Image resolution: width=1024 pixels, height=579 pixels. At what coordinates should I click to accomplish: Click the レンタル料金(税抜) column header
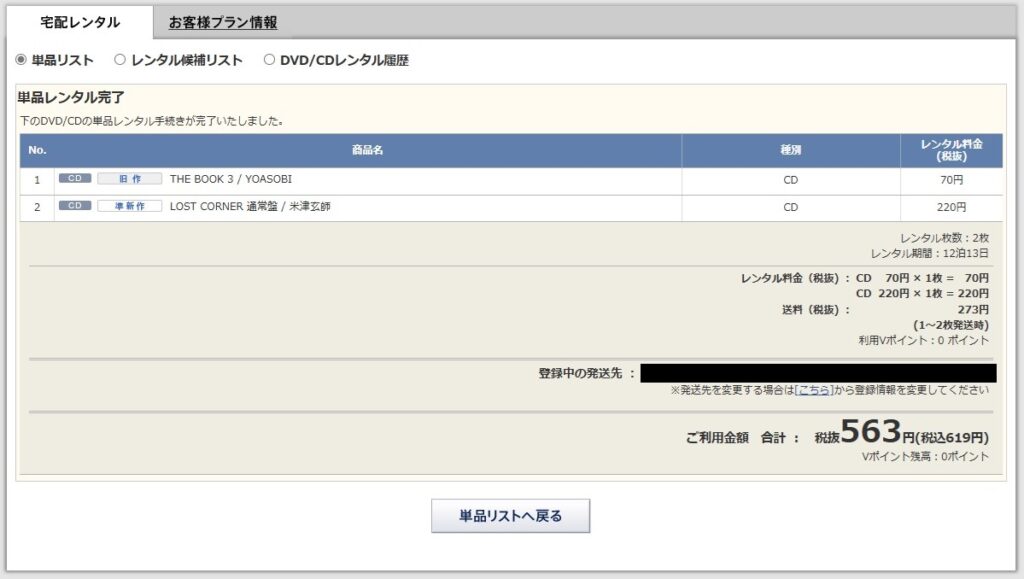952,150
